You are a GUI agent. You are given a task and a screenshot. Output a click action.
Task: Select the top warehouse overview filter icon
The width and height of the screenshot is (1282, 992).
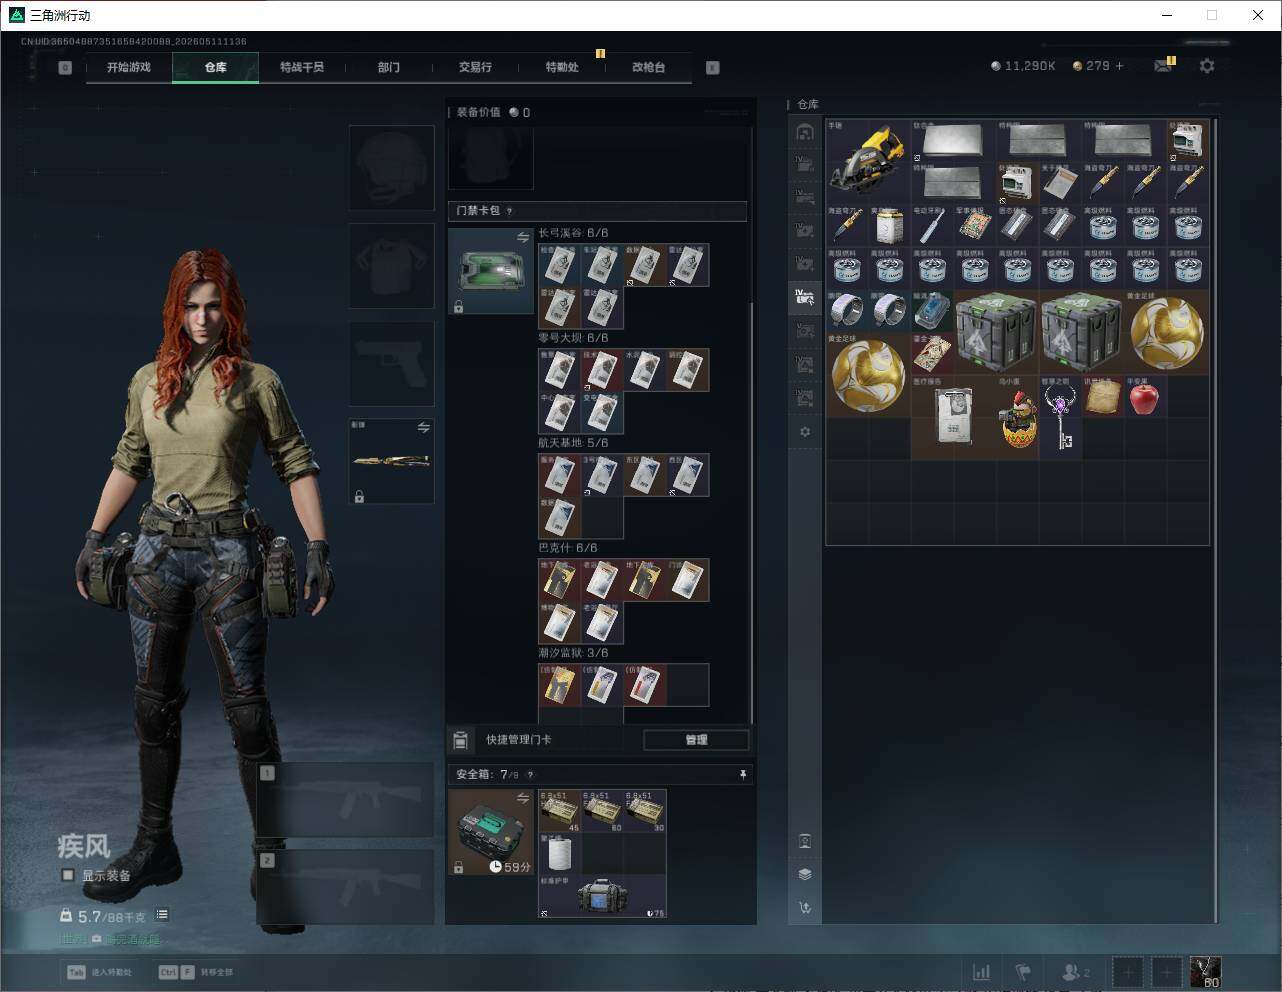click(x=805, y=132)
